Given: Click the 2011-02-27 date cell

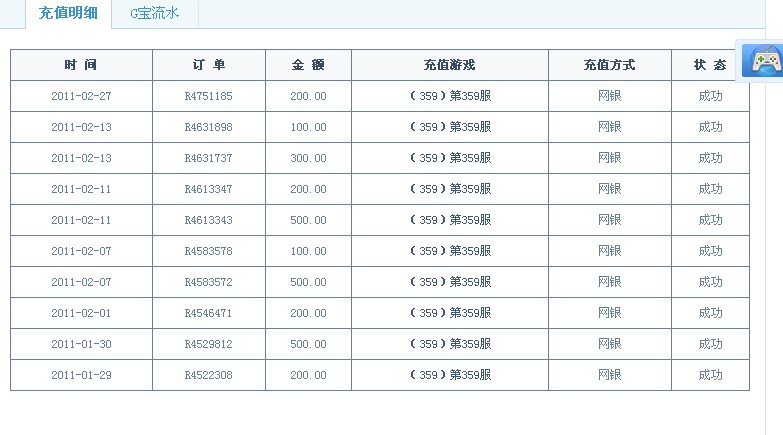Looking at the screenshot, I should 81,96.
